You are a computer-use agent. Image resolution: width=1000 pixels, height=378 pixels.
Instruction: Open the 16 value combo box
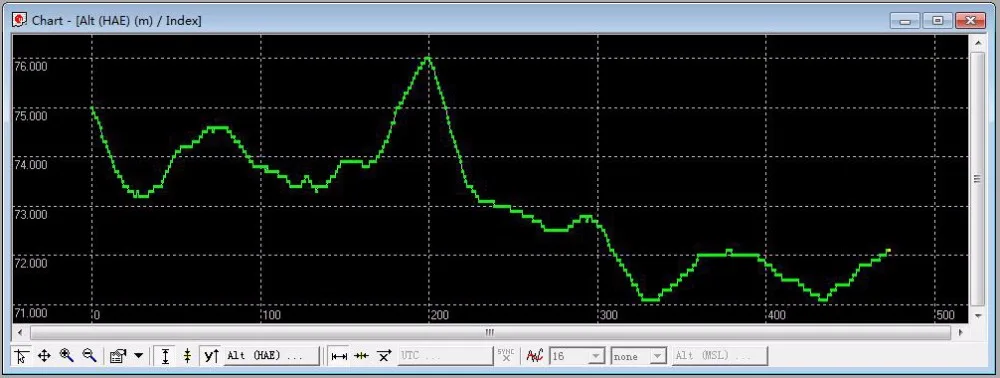click(577, 356)
